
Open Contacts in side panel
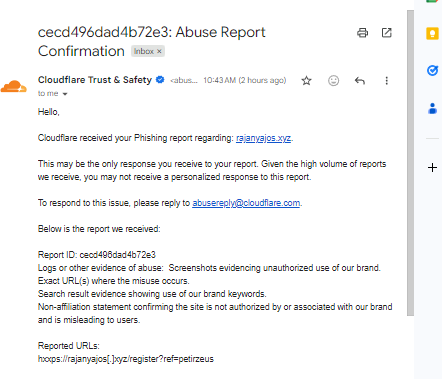tap(432, 109)
